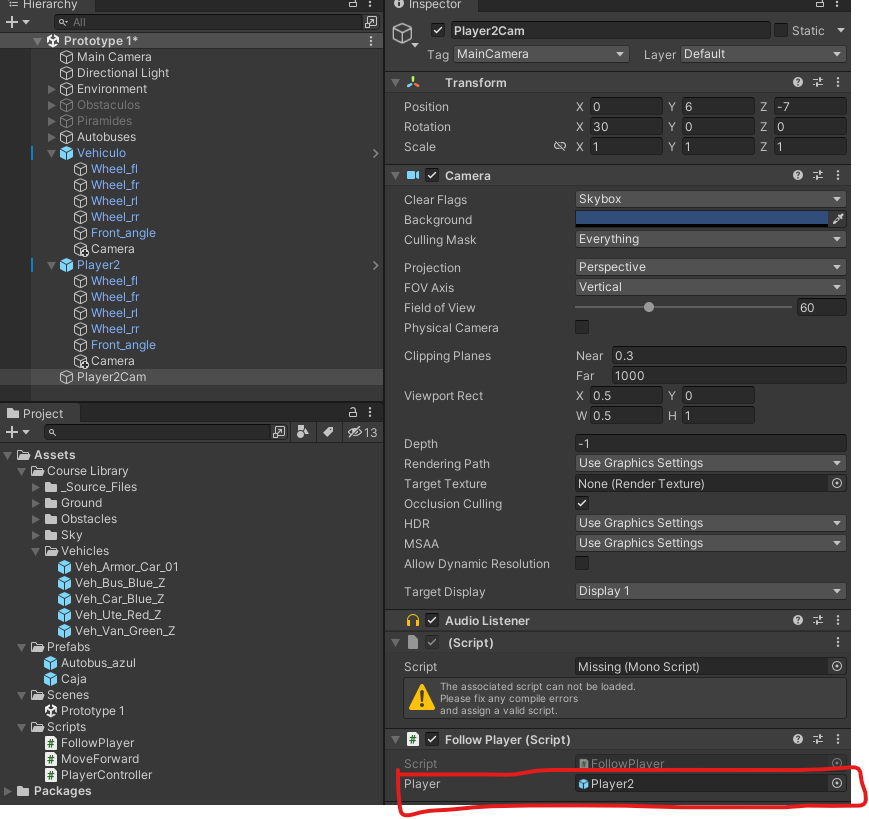869x819 pixels.
Task: Click the Hierarchy search-by-type icon
Action: (370, 22)
